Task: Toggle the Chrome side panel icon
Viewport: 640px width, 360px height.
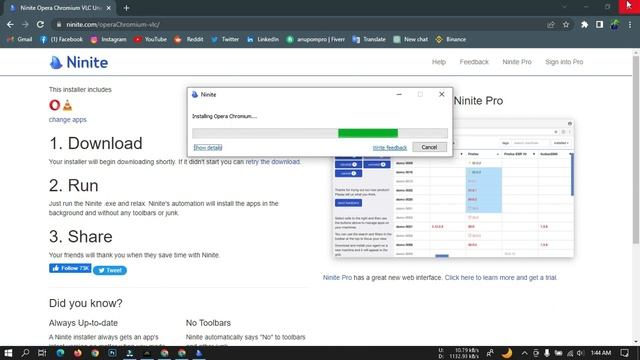Action: (x=599, y=24)
